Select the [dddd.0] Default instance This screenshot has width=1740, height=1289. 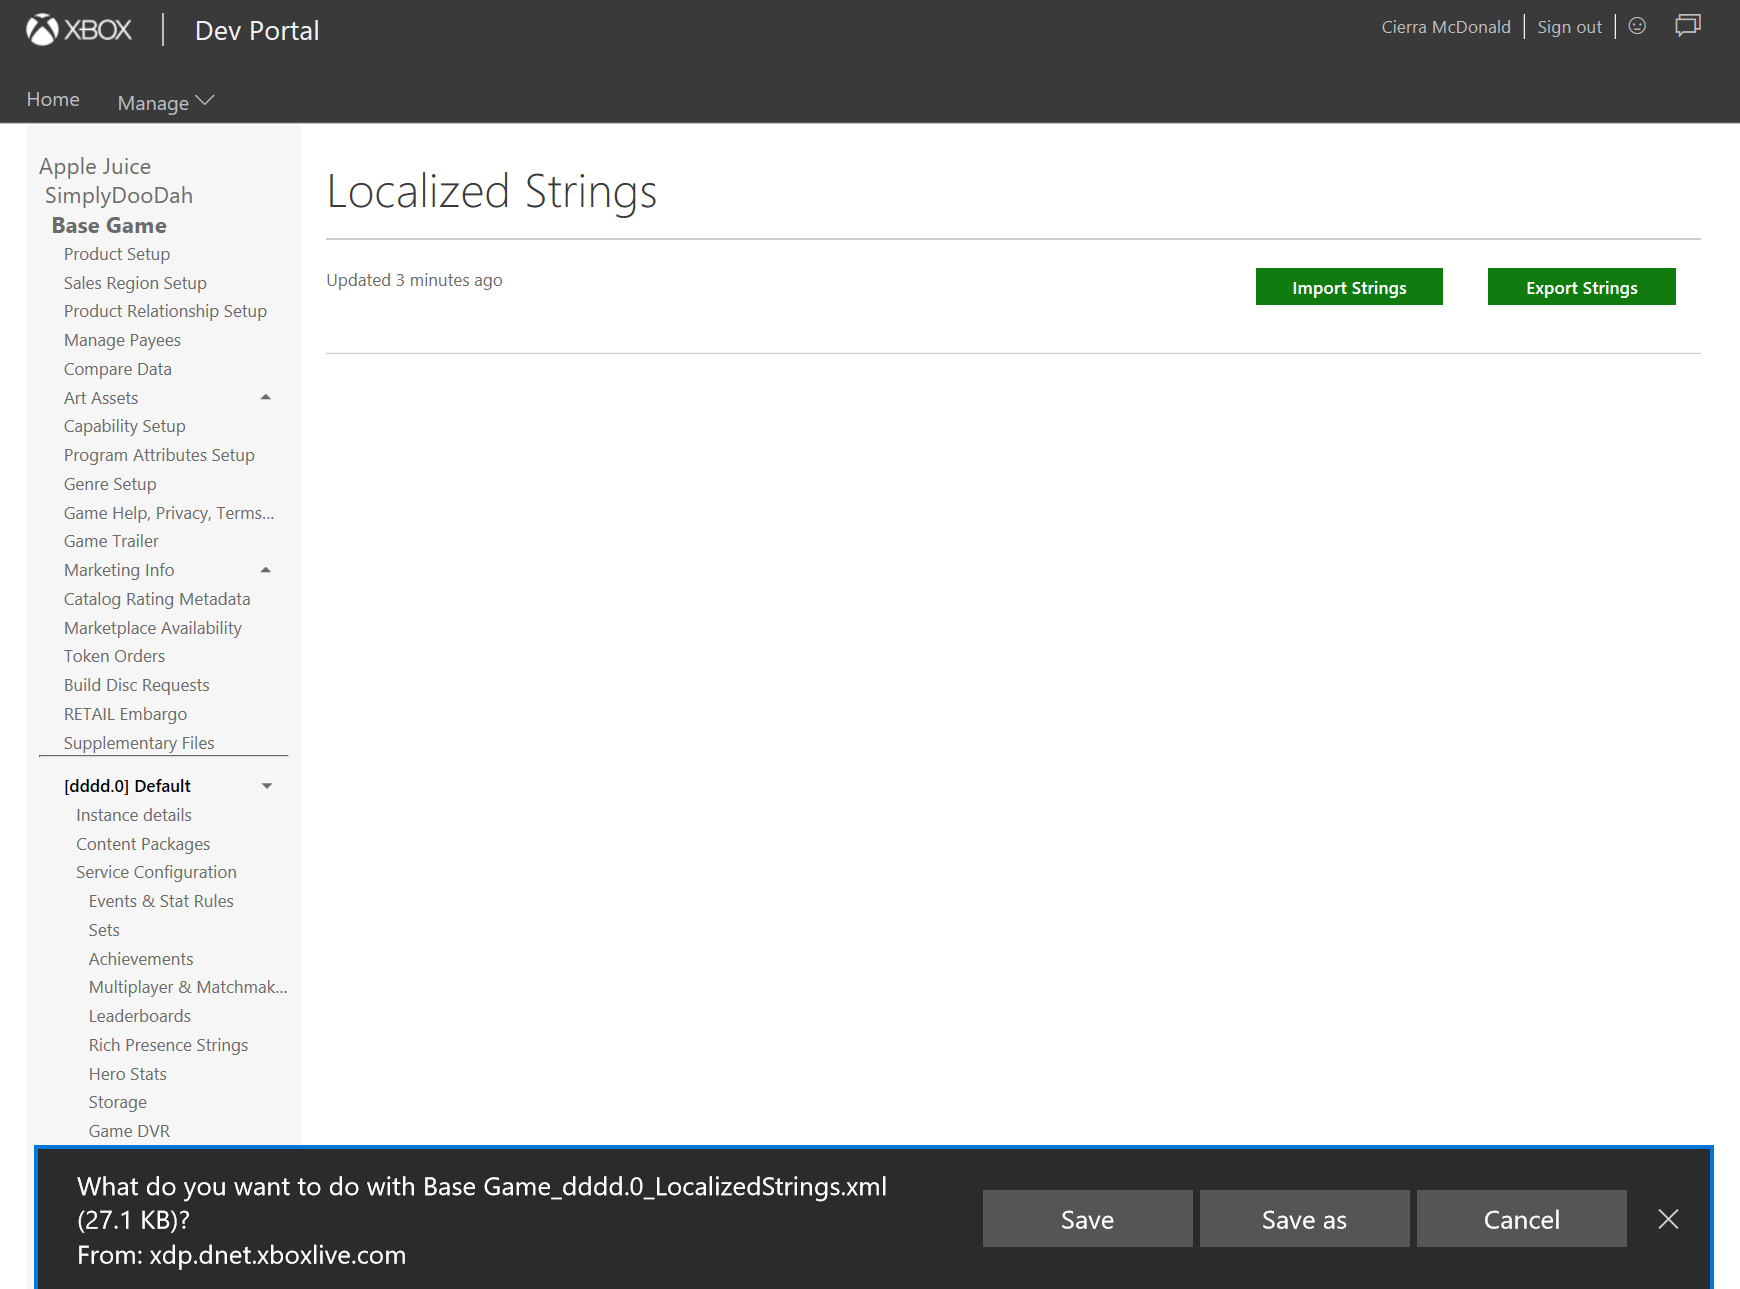pos(127,786)
